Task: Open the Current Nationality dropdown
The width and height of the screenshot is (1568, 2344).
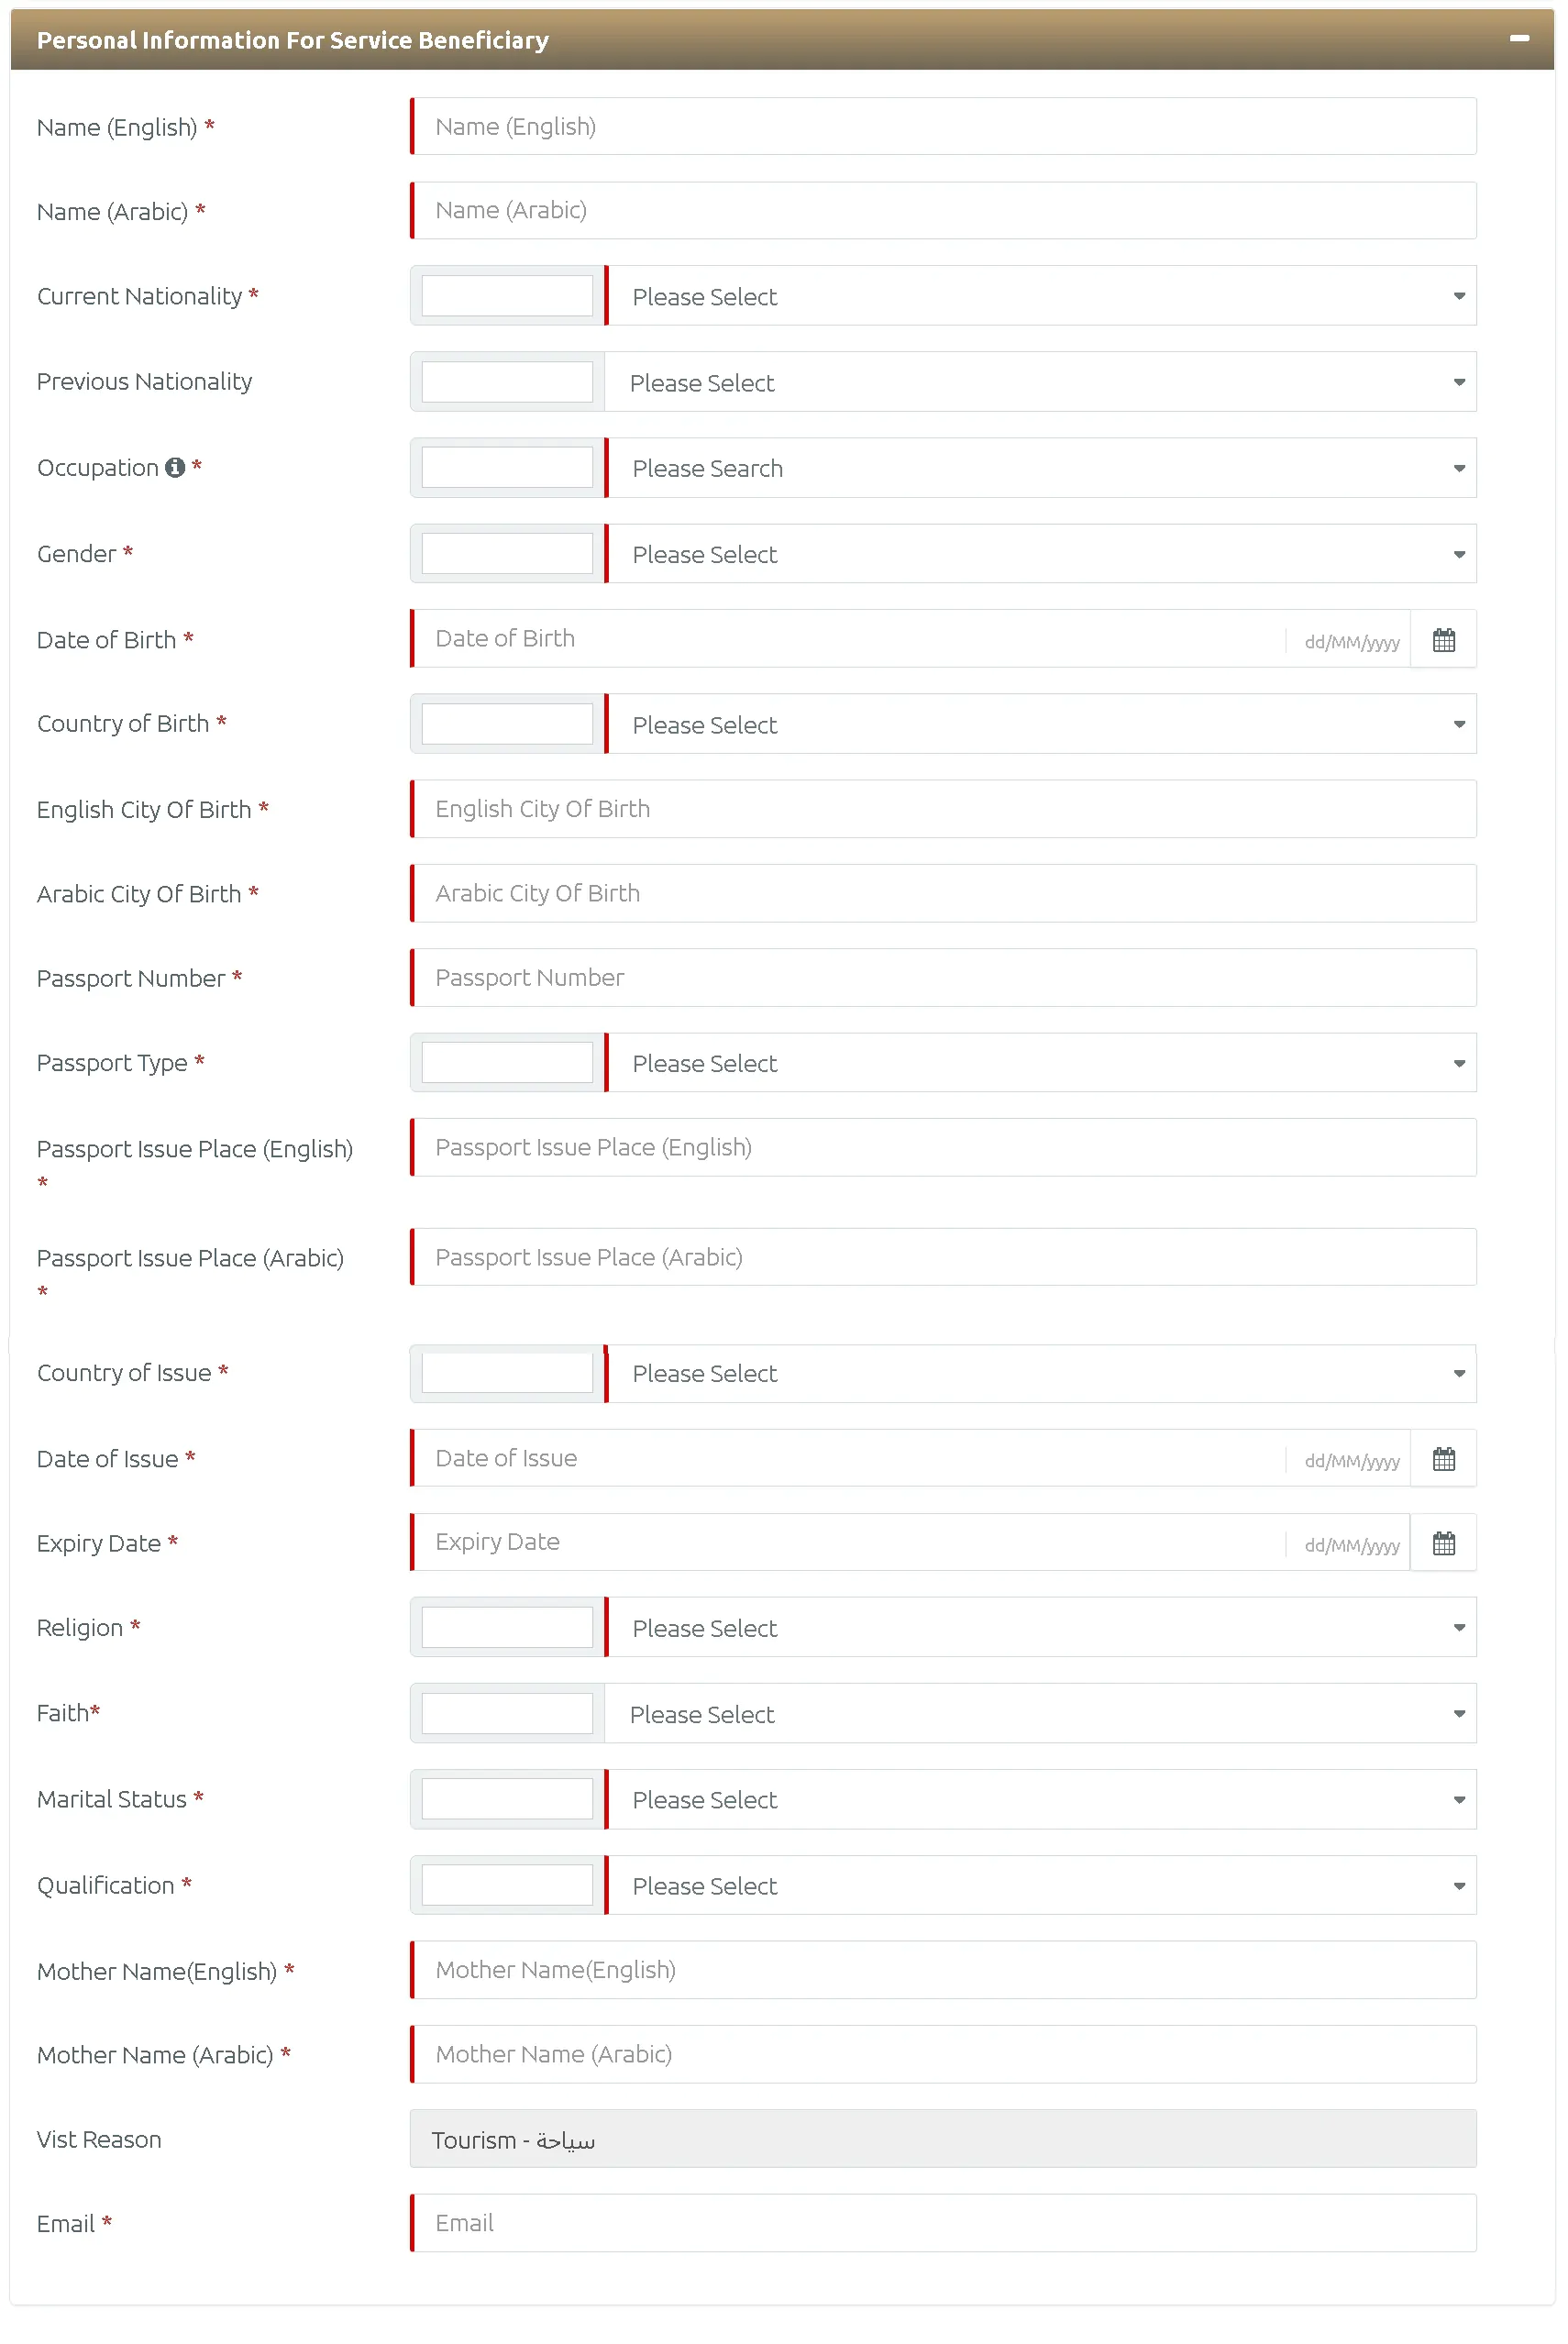Action: coord(1041,296)
